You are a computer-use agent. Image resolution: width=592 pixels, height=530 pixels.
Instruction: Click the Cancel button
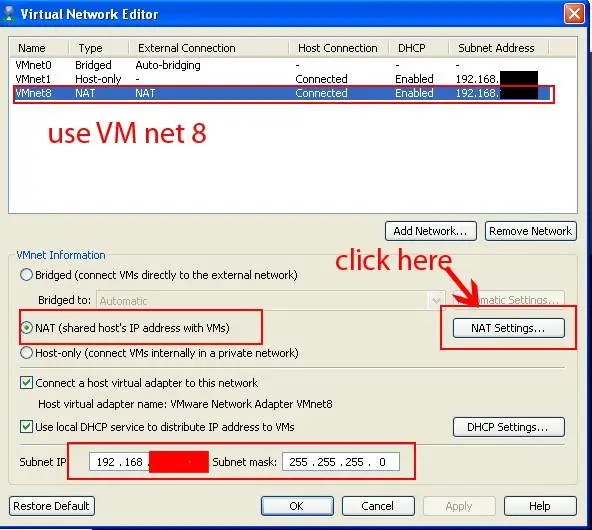pyautogui.click(x=378, y=506)
